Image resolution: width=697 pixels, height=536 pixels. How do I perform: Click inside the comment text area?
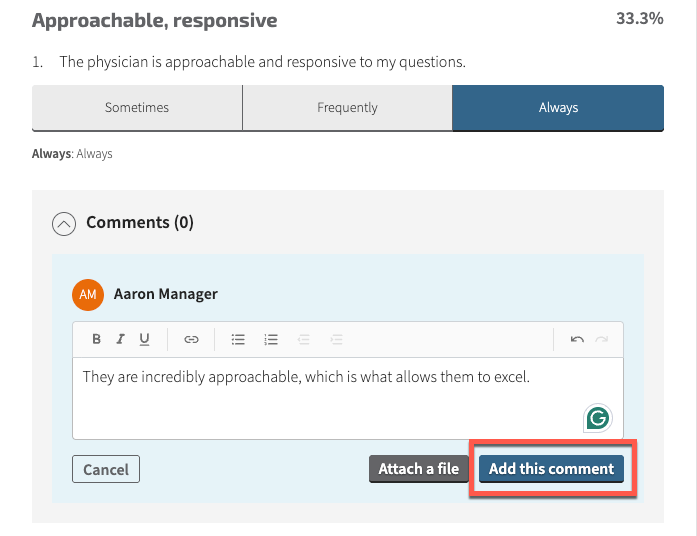(x=348, y=398)
